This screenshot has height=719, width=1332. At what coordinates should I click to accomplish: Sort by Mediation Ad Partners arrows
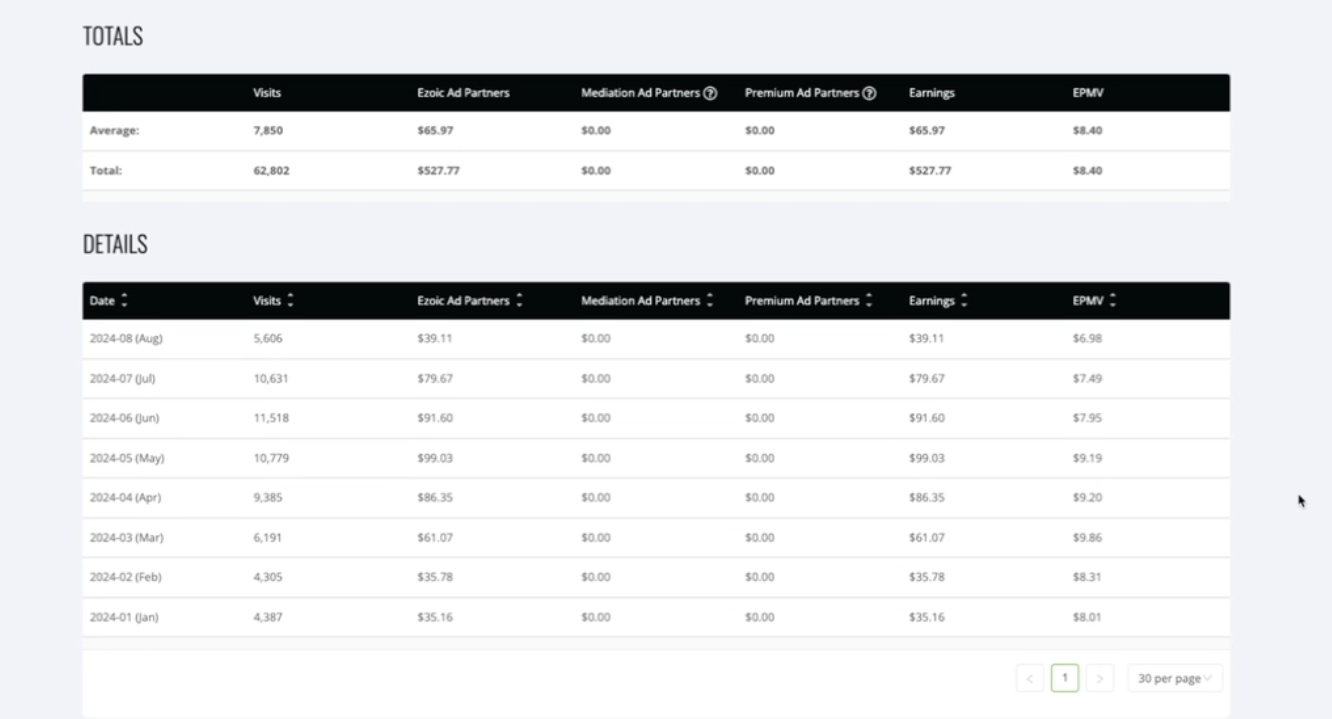point(709,300)
